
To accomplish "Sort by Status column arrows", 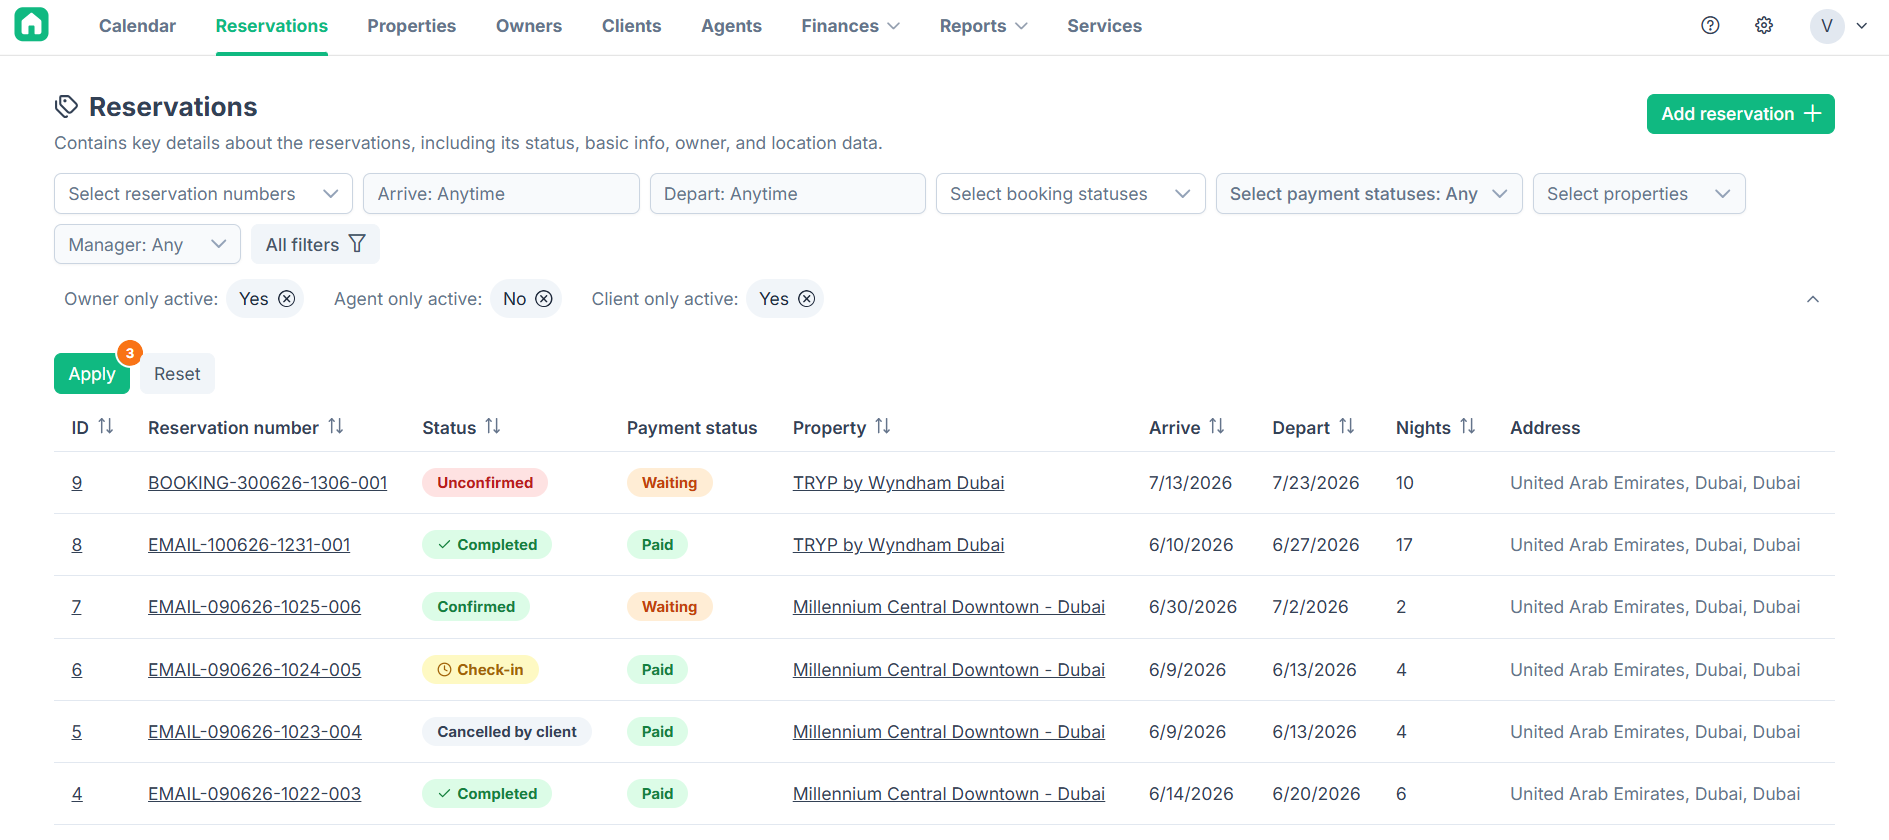I will 493,427.
